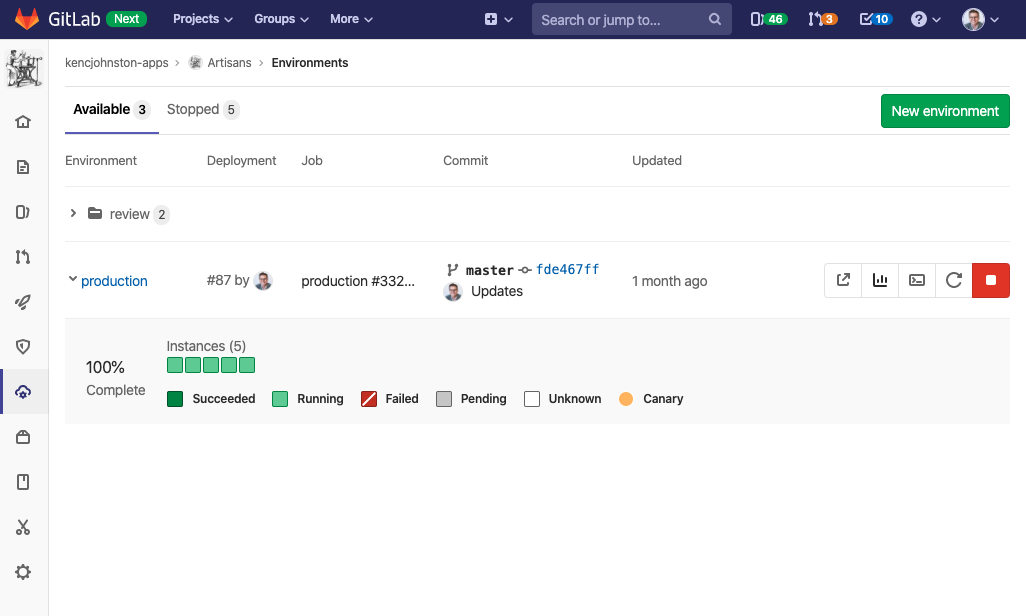
Task: Click the Pending legend color swatch
Action: (444, 399)
